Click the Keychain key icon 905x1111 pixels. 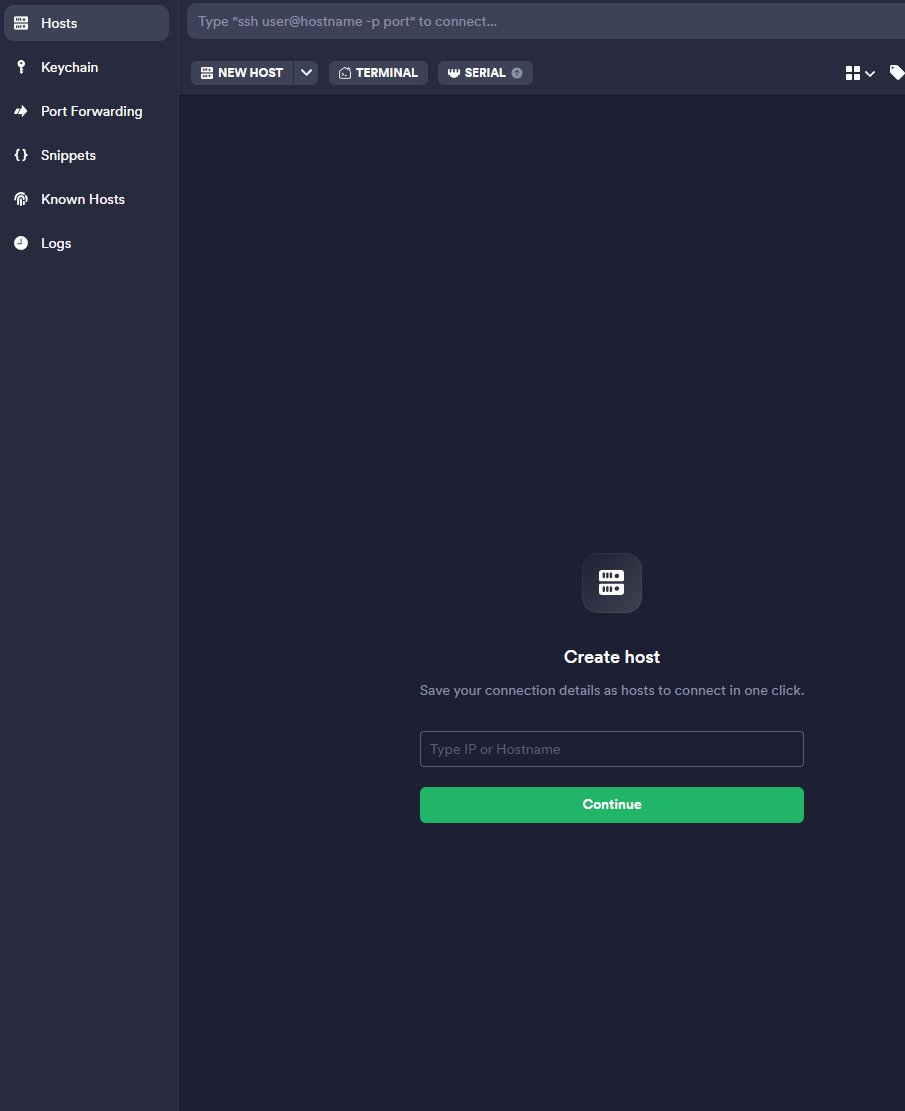[21, 67]
